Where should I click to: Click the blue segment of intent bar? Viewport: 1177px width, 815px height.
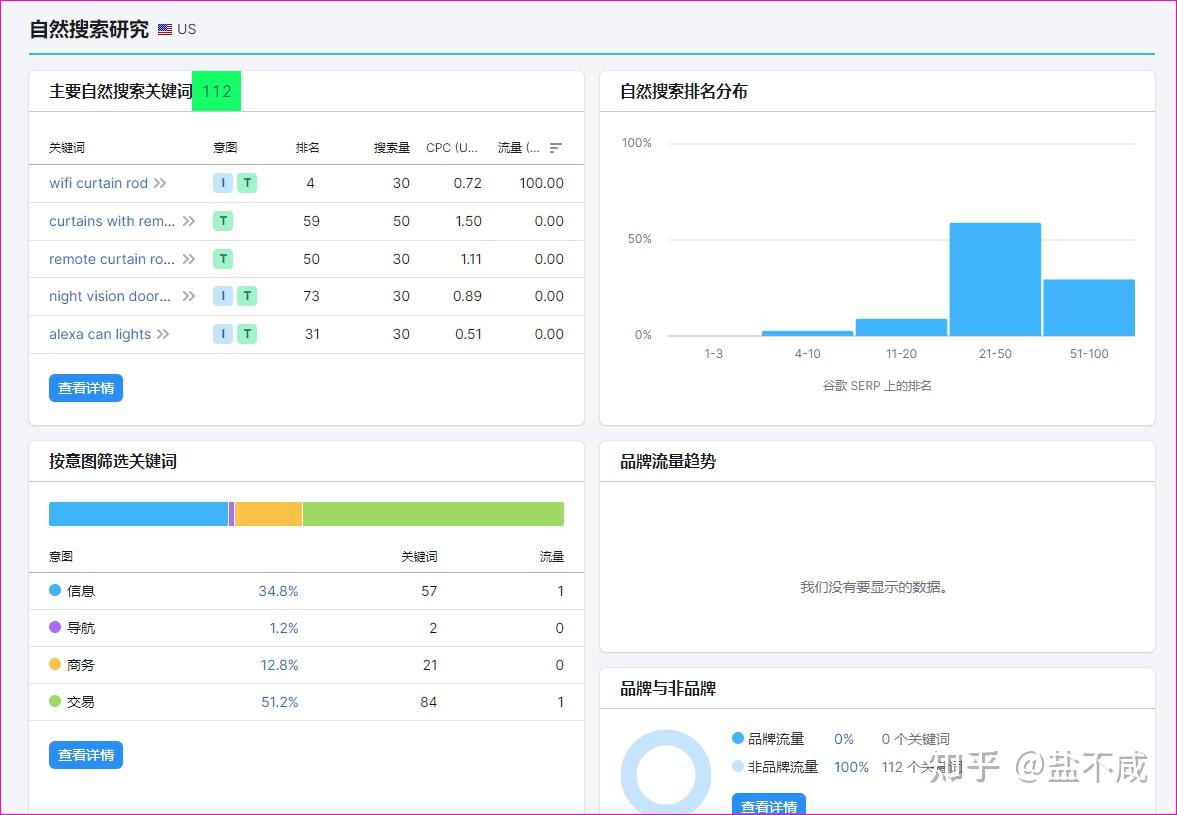pos(138,514)
